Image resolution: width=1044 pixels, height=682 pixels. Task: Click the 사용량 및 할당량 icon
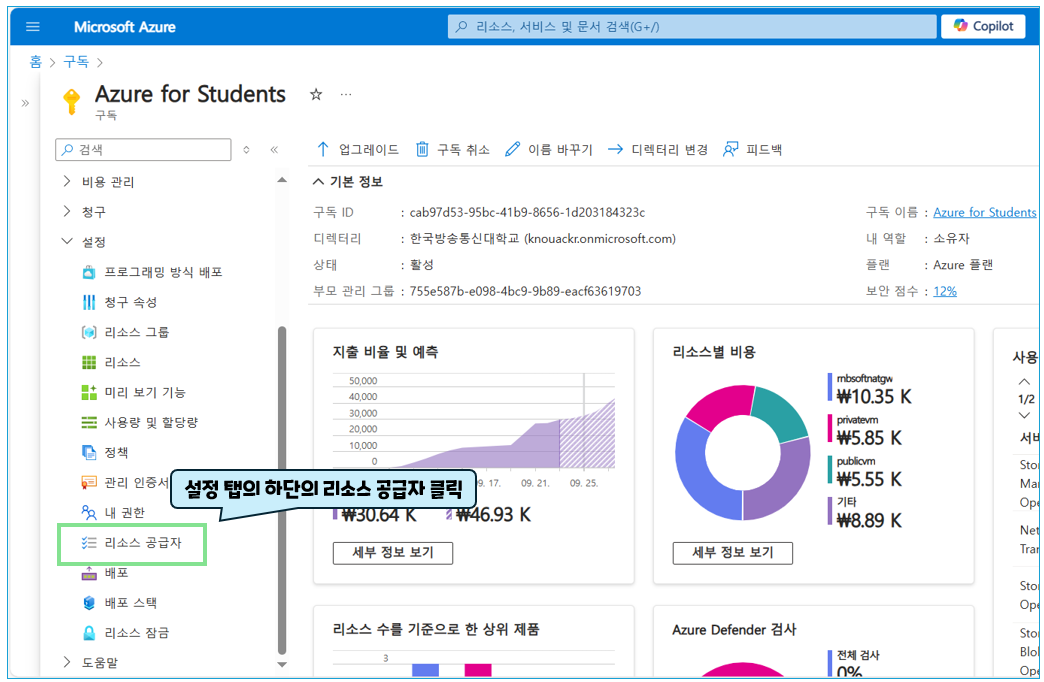pos(89,422)
